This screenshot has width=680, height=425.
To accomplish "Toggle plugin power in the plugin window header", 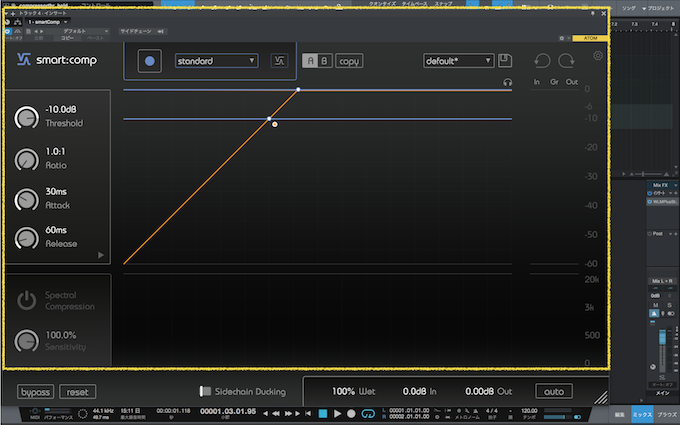I will [7, 31].
